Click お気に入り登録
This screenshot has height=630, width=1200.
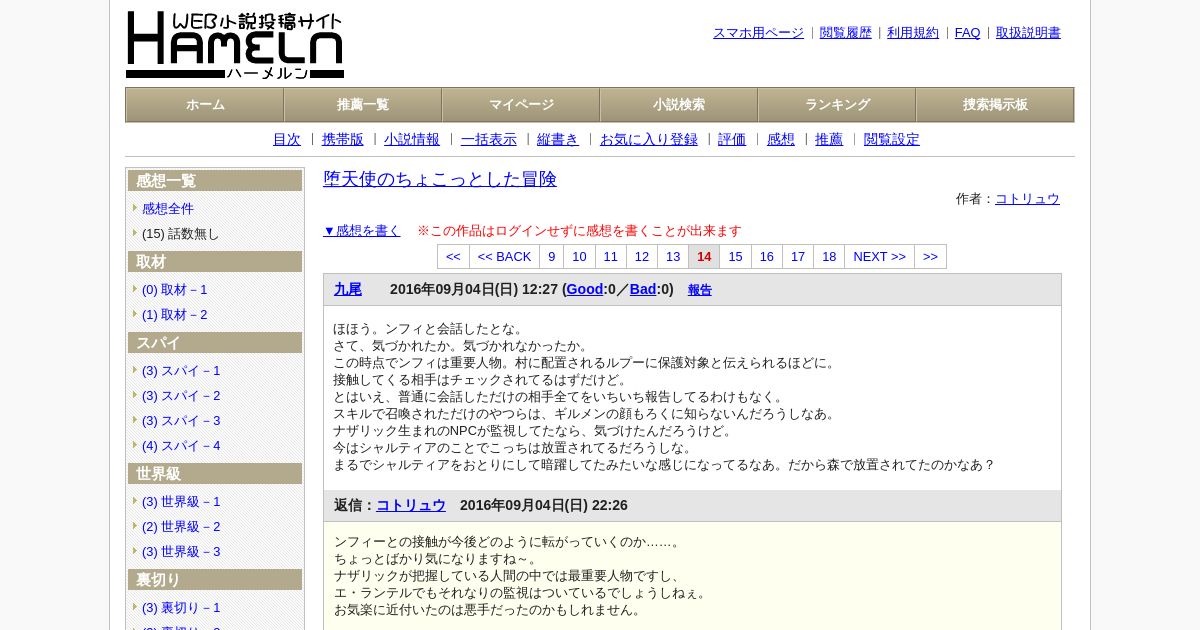(649, 140)
